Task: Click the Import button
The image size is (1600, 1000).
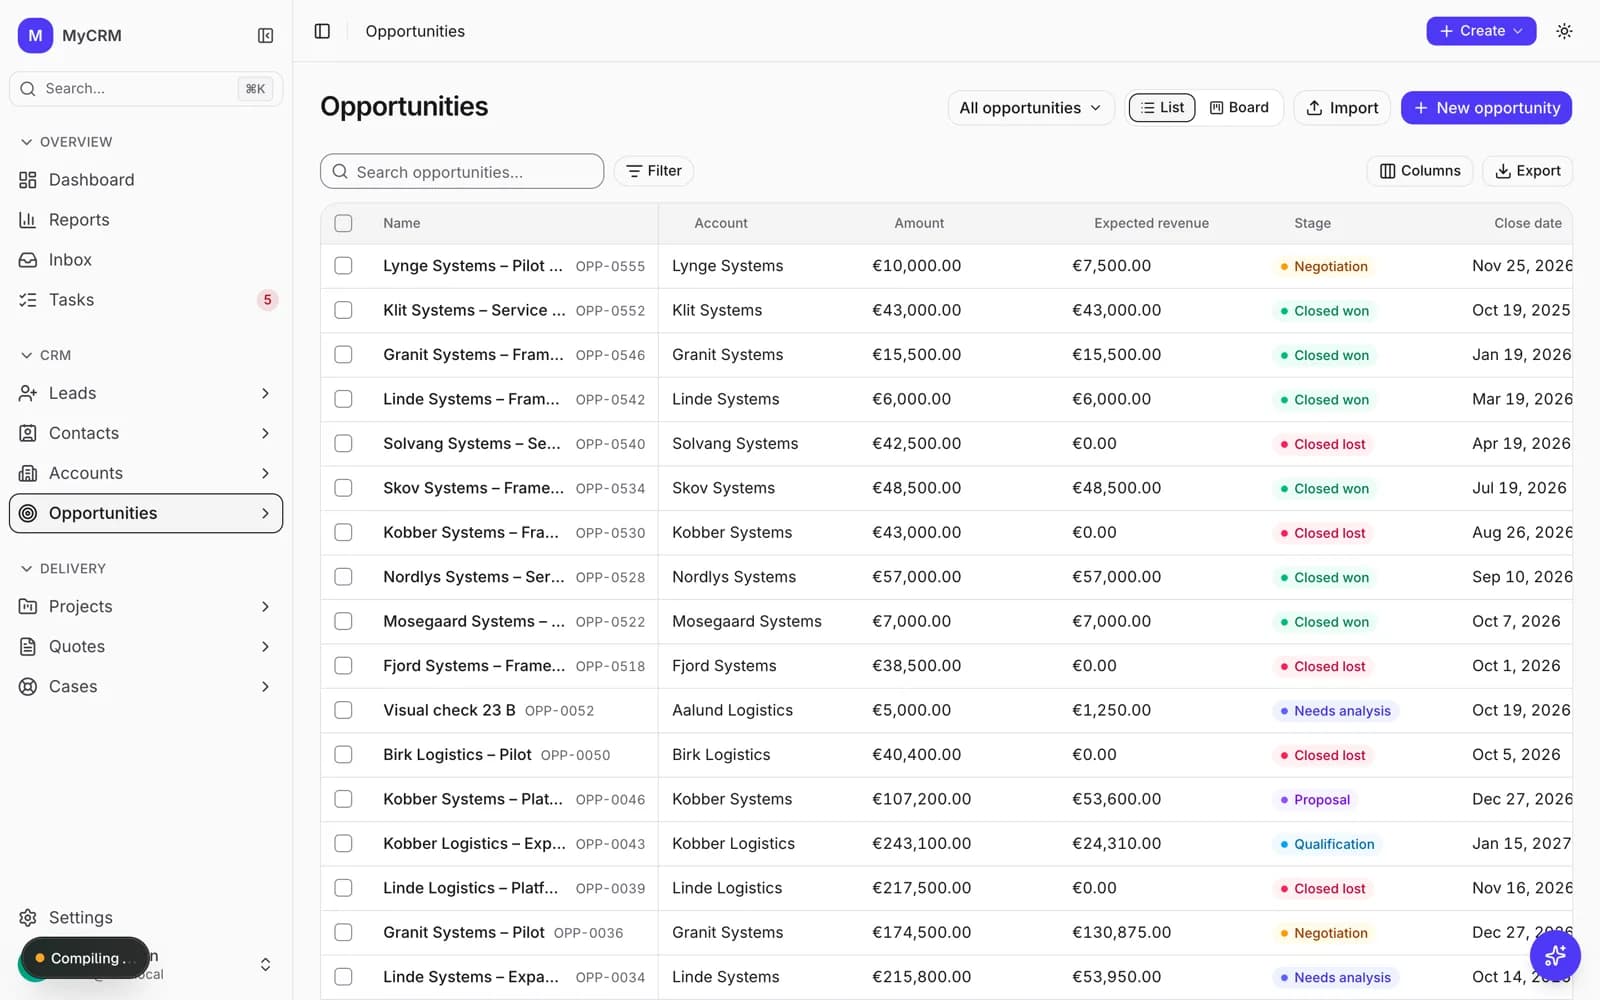Action: pyautogui.click(x=1342, y=108)
